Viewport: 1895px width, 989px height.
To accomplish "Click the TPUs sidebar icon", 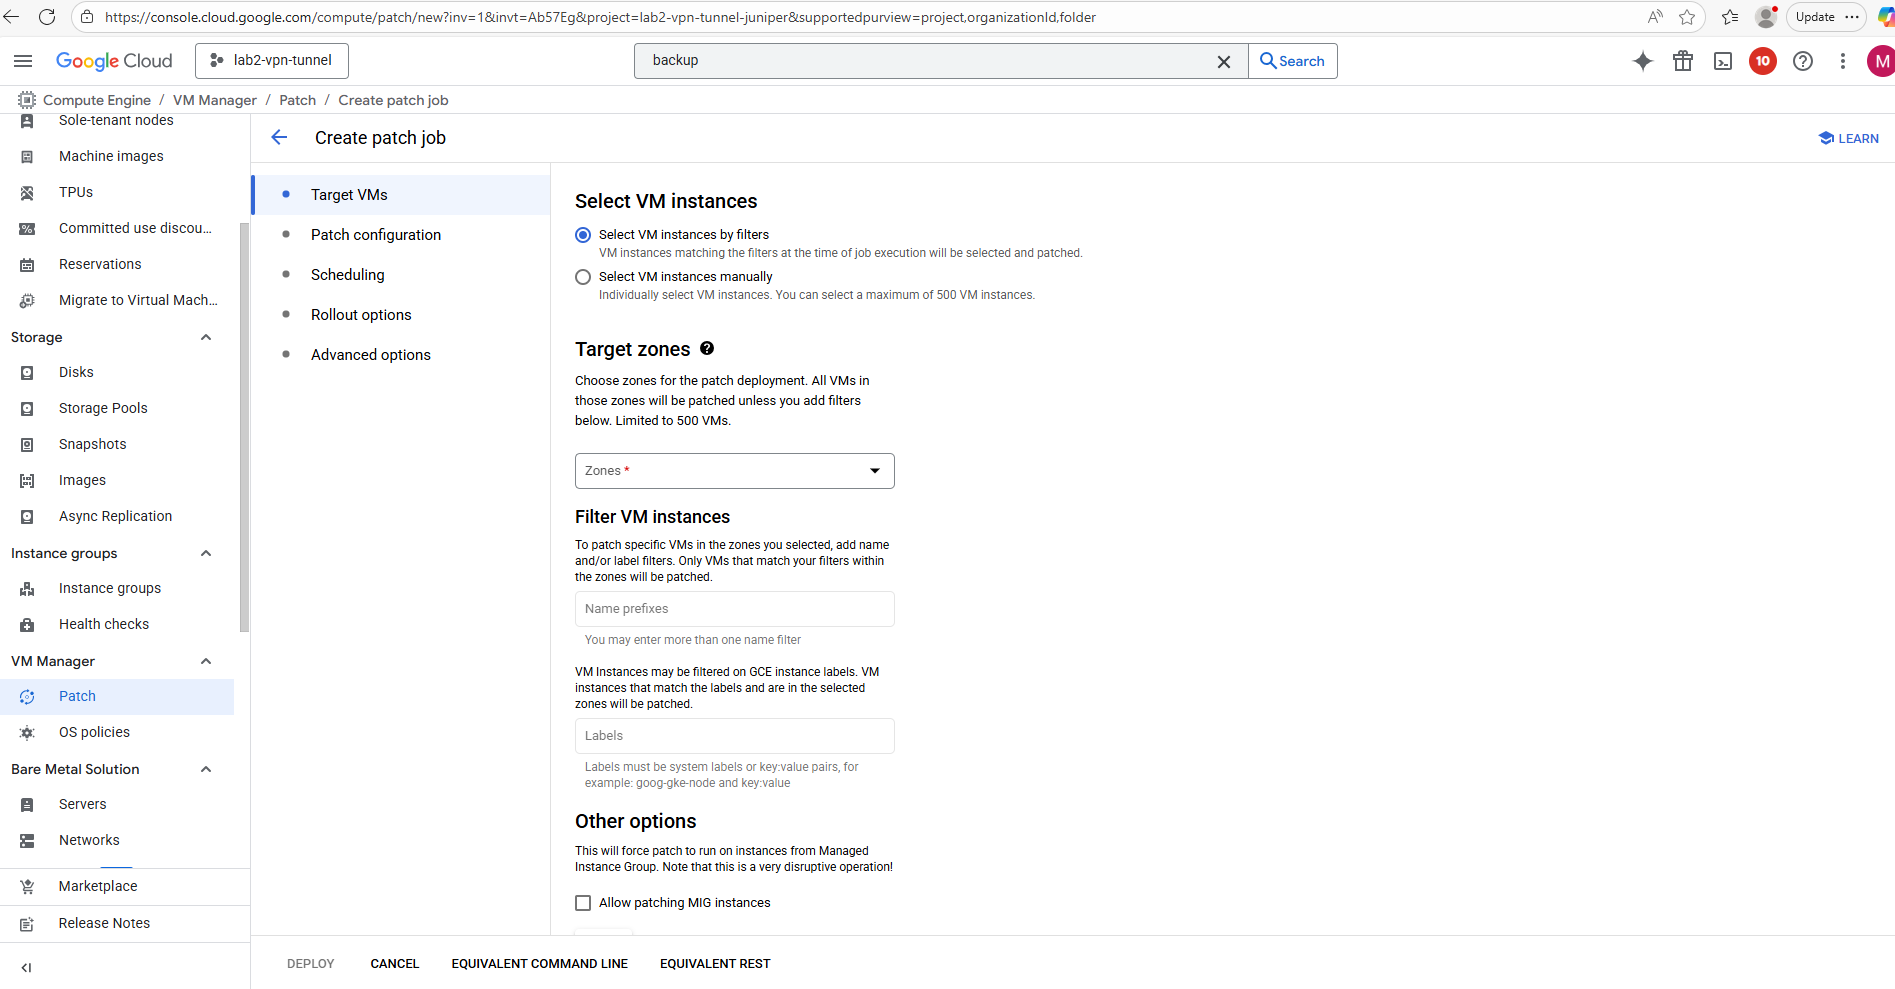I will (x=27, y=193).
